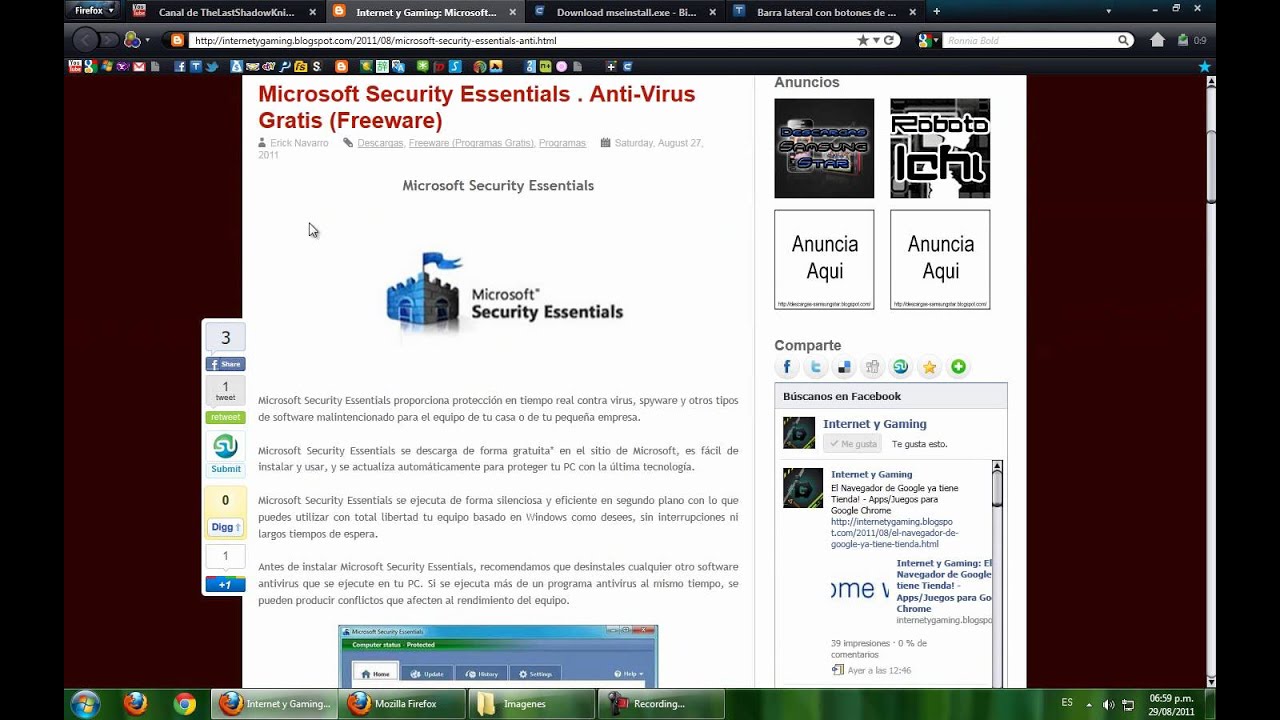
Task: Click the blue star bookmarks menu icon
Action: point(1204,66)
